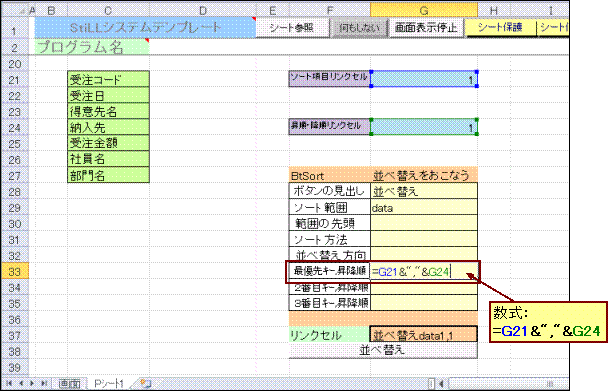Click the insert new sheet tab icon

145,383
